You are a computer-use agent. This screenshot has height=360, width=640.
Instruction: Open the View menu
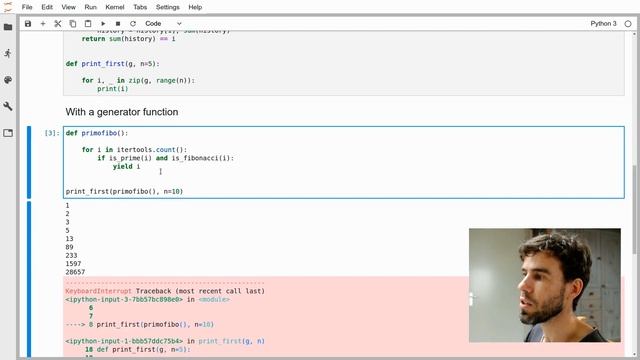click(69, 7)
